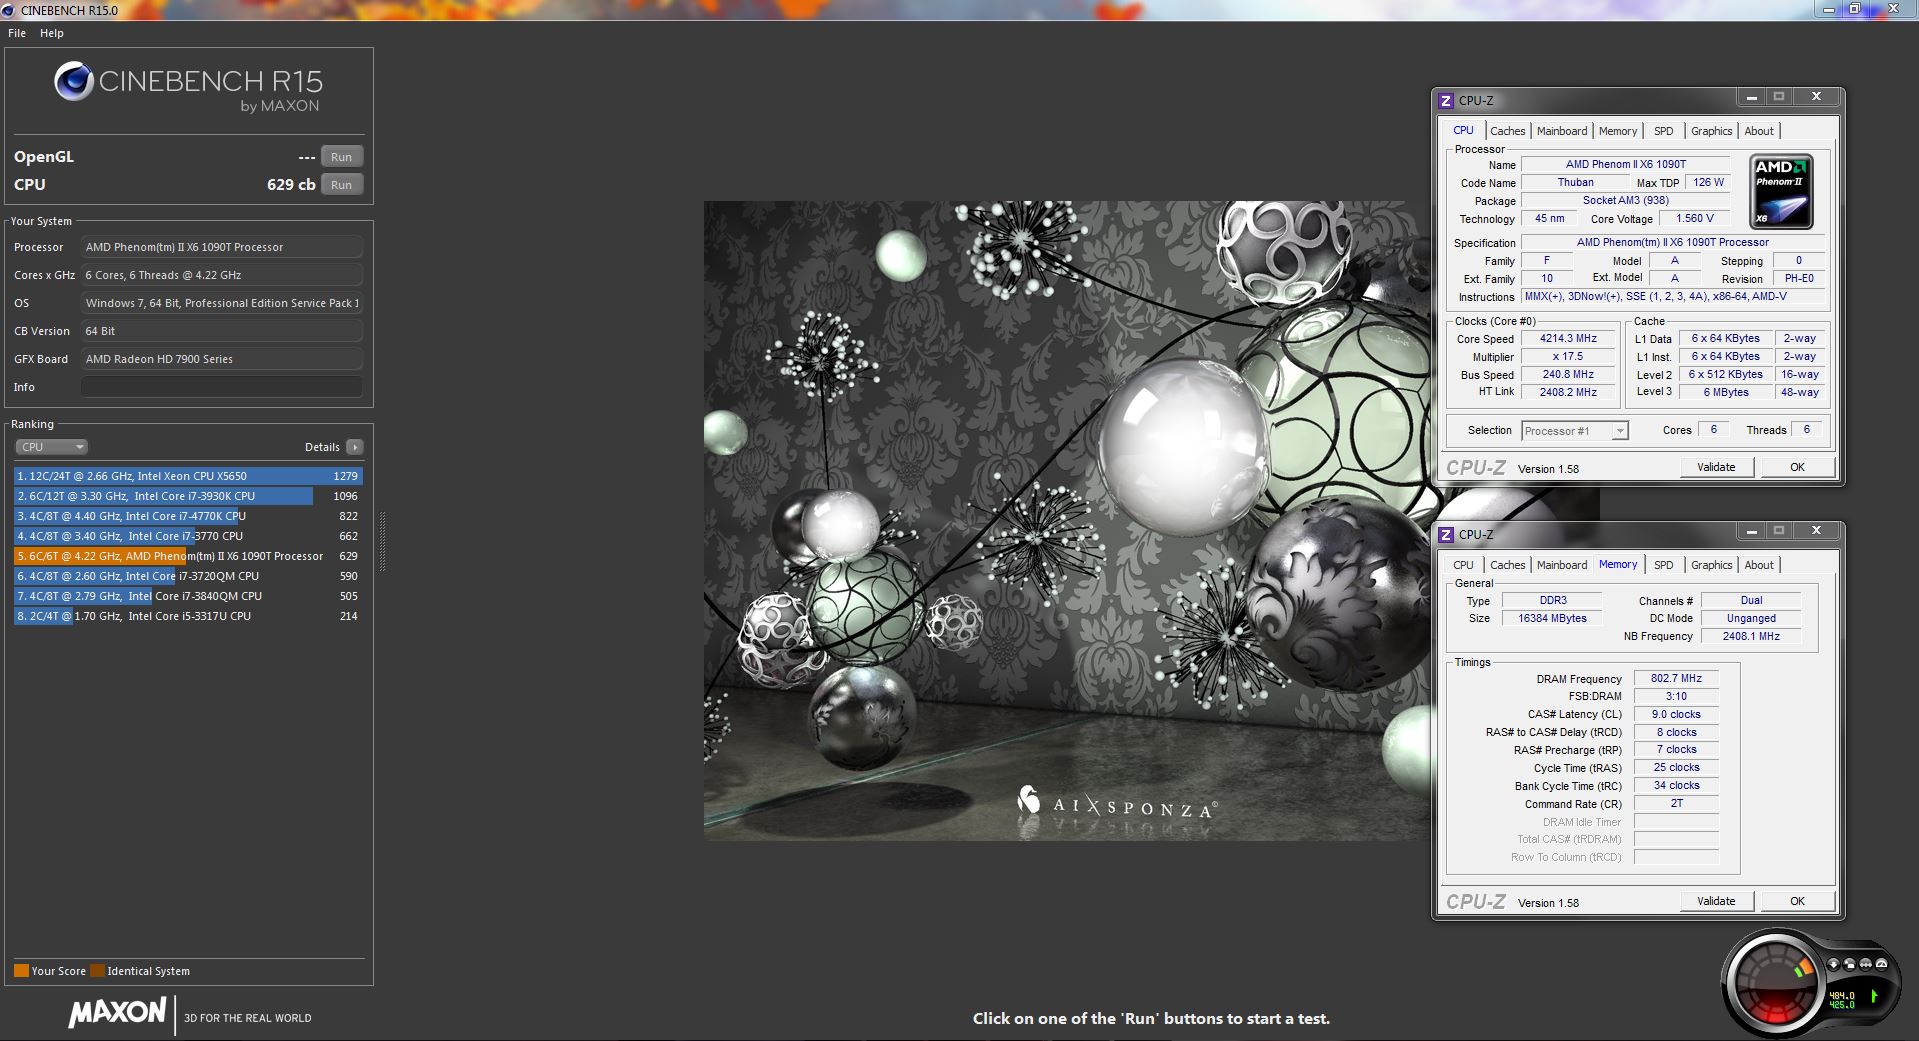
Task: Click the GFX Board AMD Radeon field
Action: (221, 359)
